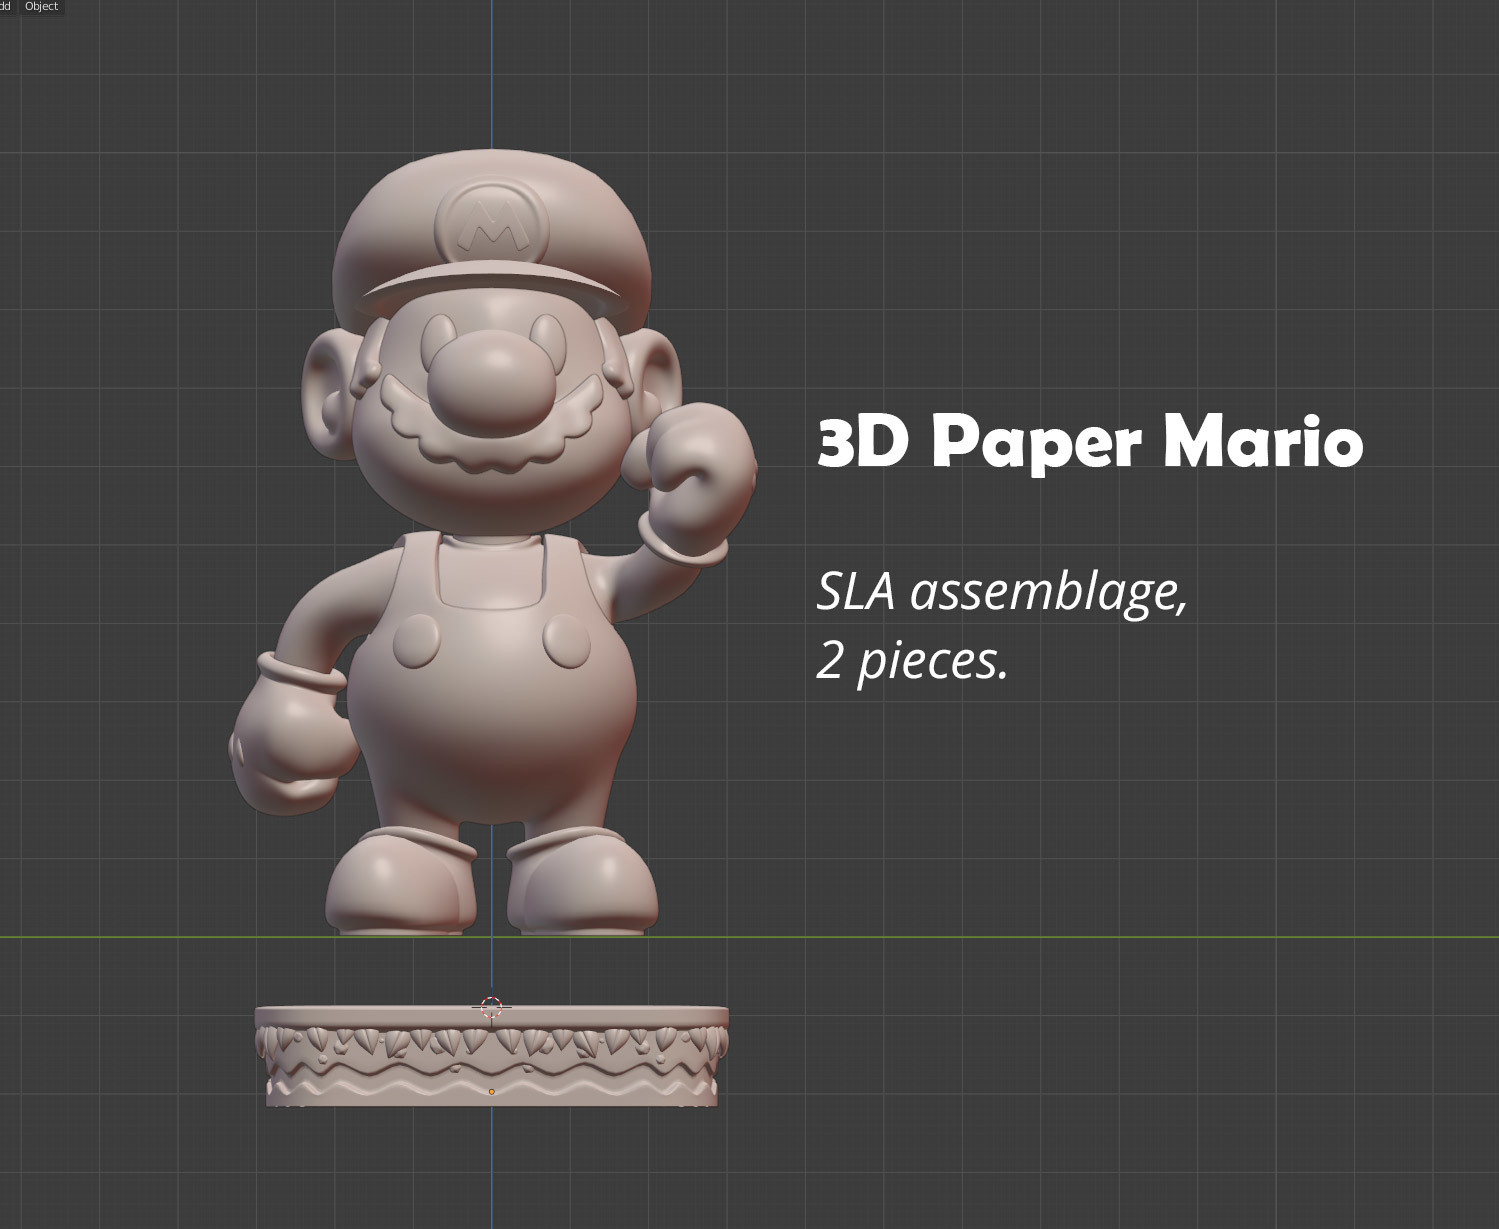Click the orange origin point on the base
Image resolution: width=1499 pixels, height=1229 pixels.
pyautogui.click(x=490, y=1091)
